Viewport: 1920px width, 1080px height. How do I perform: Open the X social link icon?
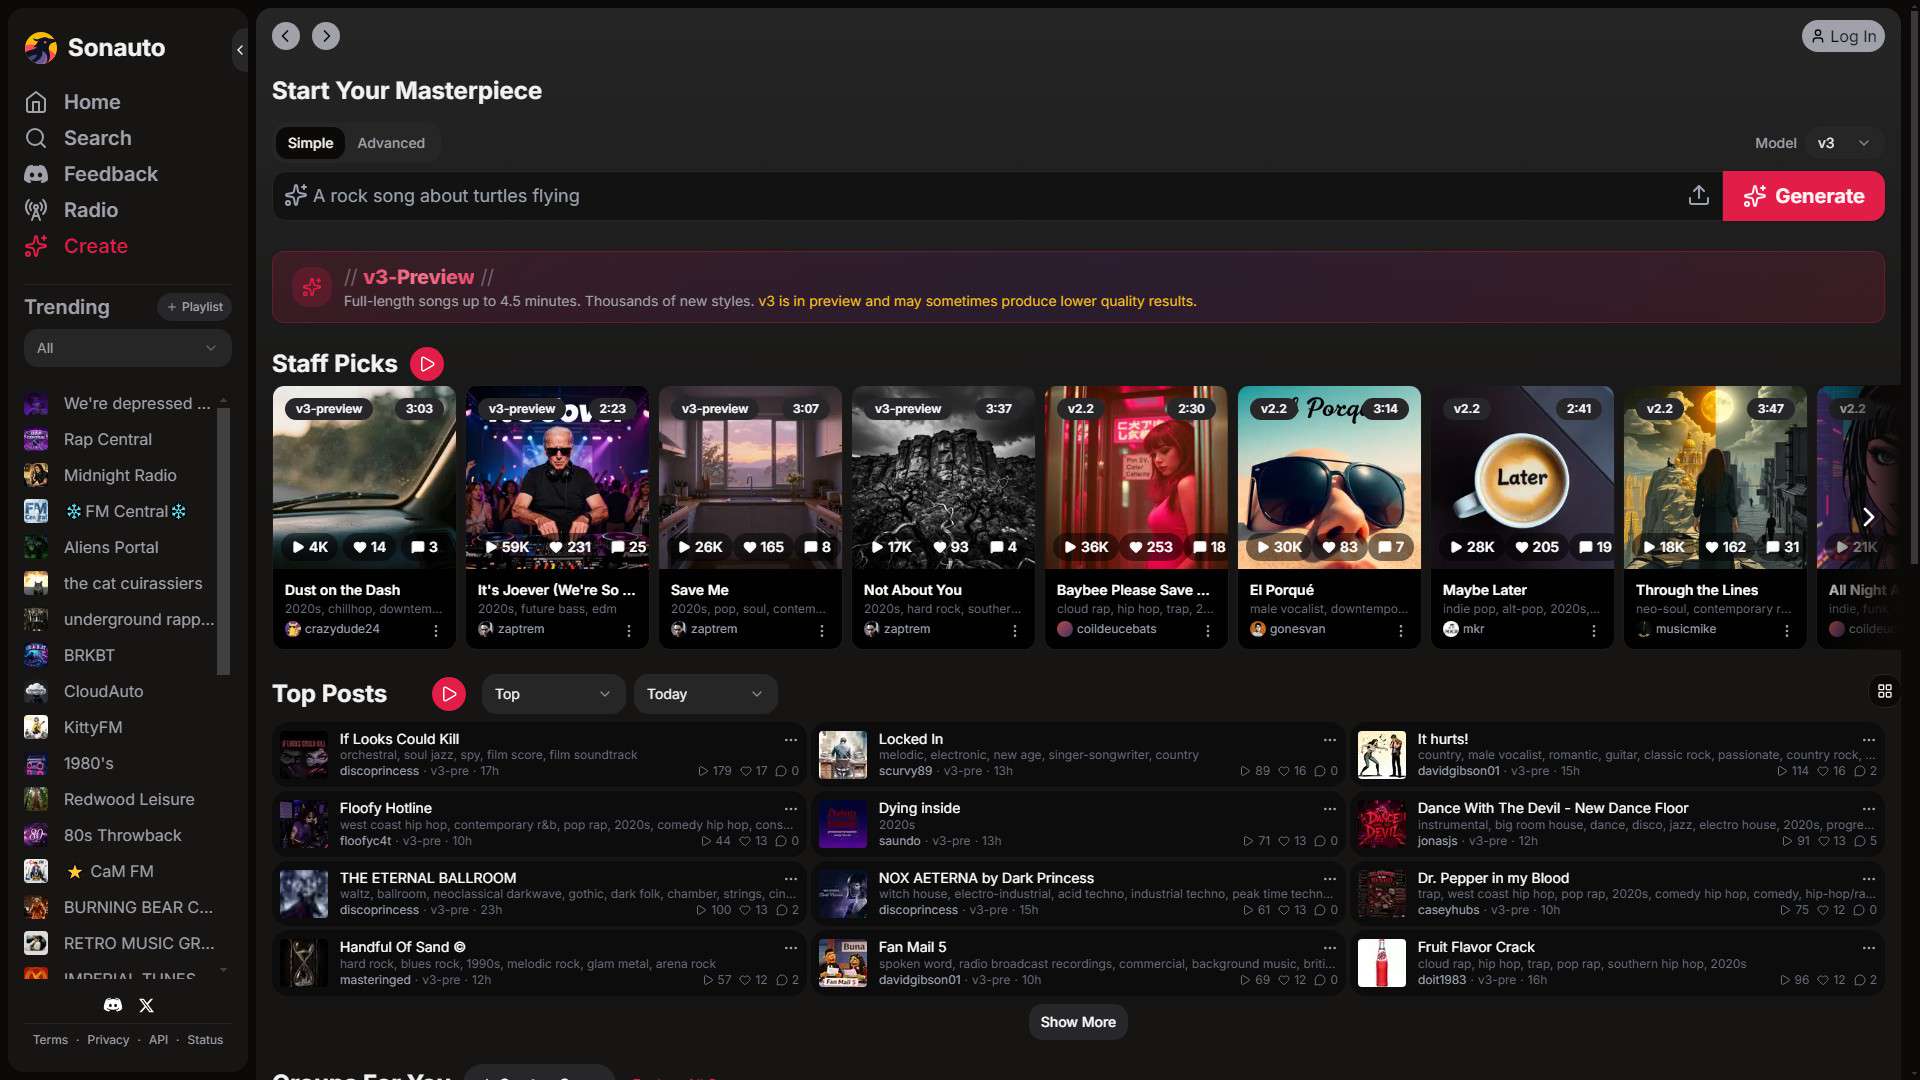147,1005
